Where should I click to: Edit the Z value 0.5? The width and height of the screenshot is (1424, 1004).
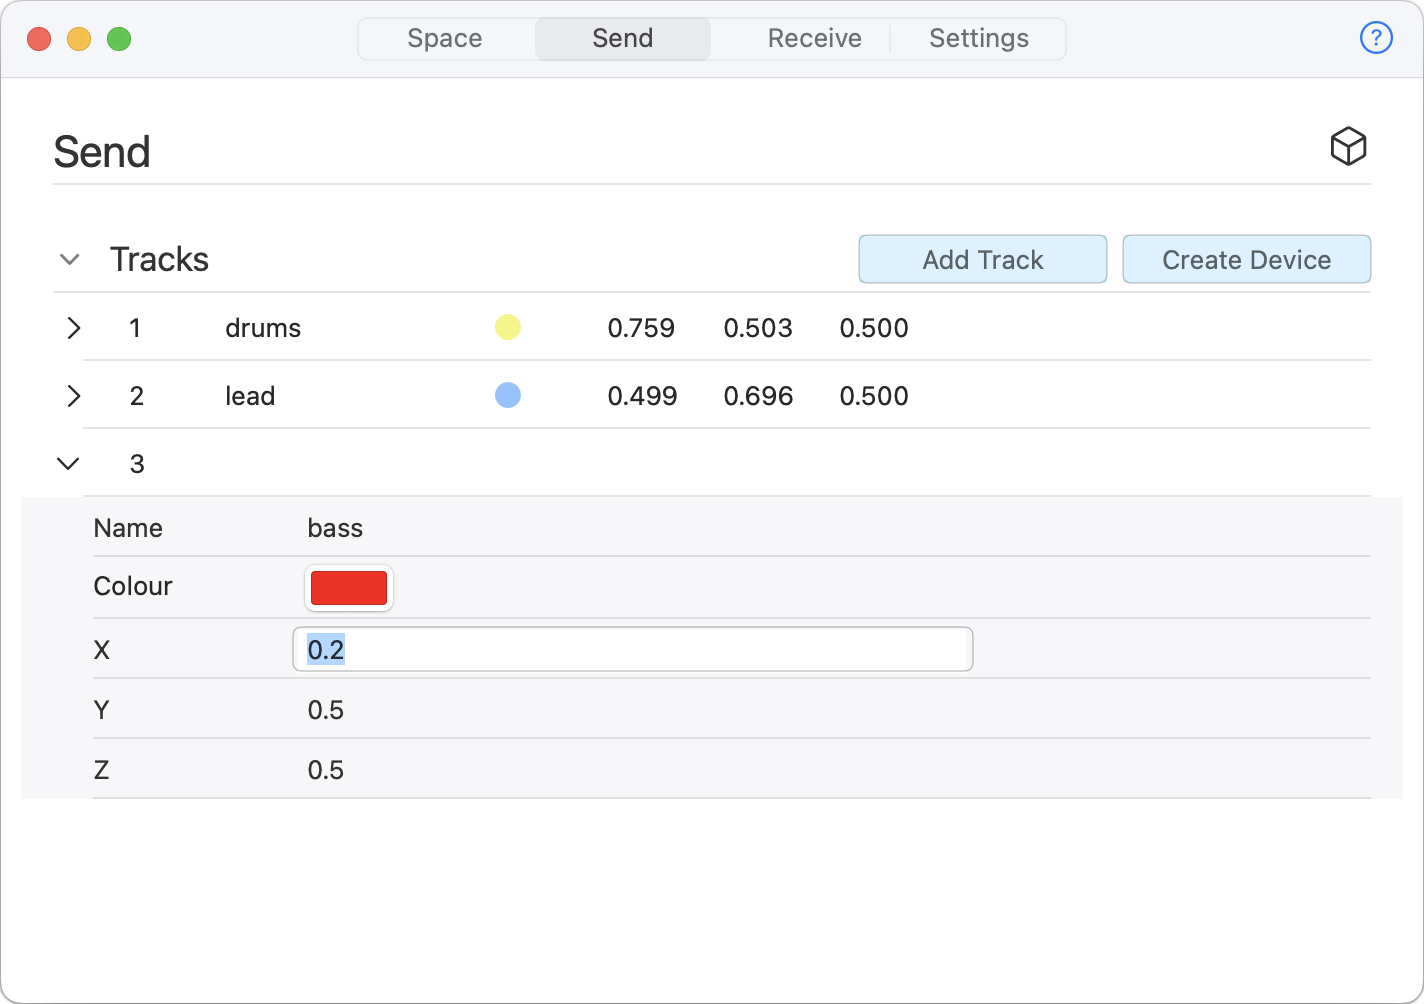326,770
